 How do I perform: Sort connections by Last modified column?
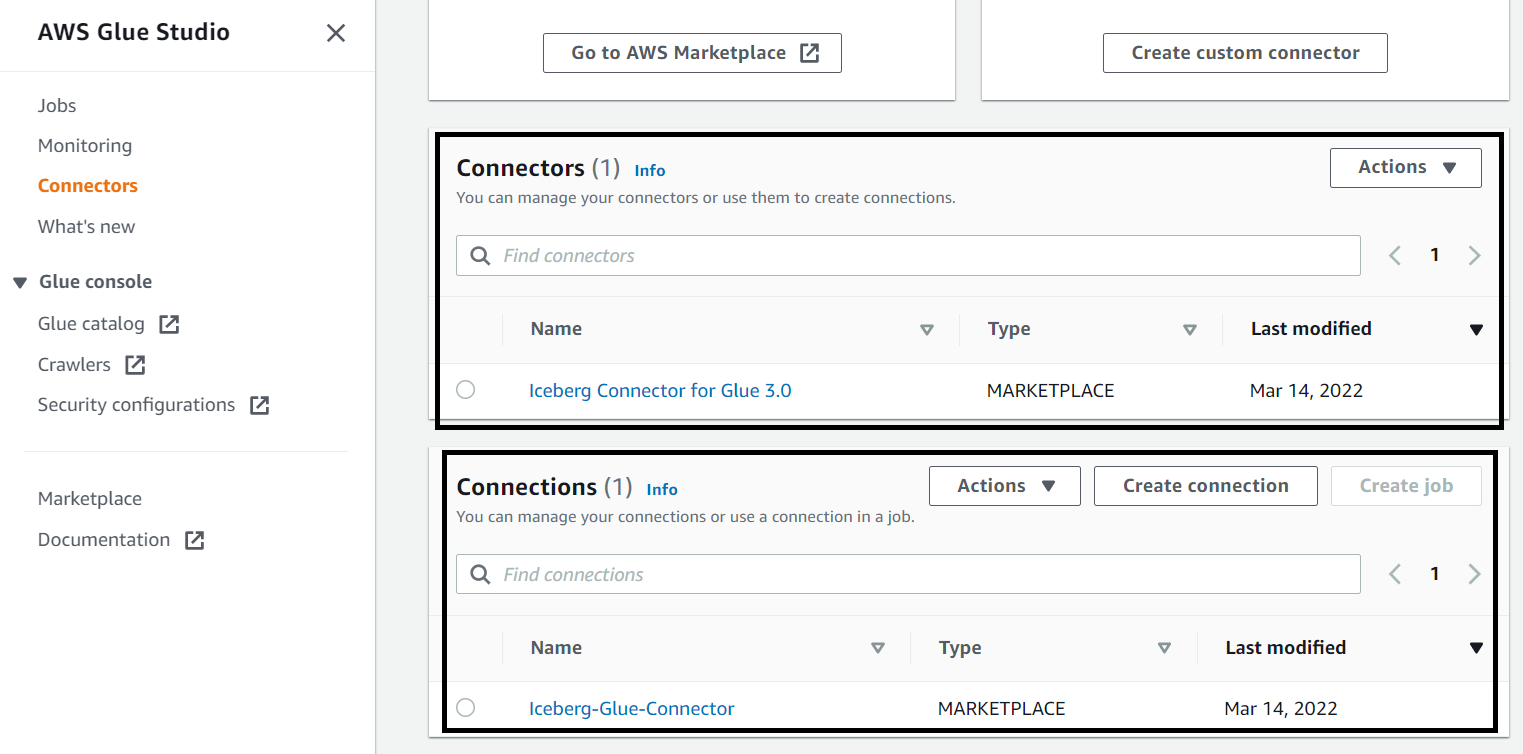1476,649
